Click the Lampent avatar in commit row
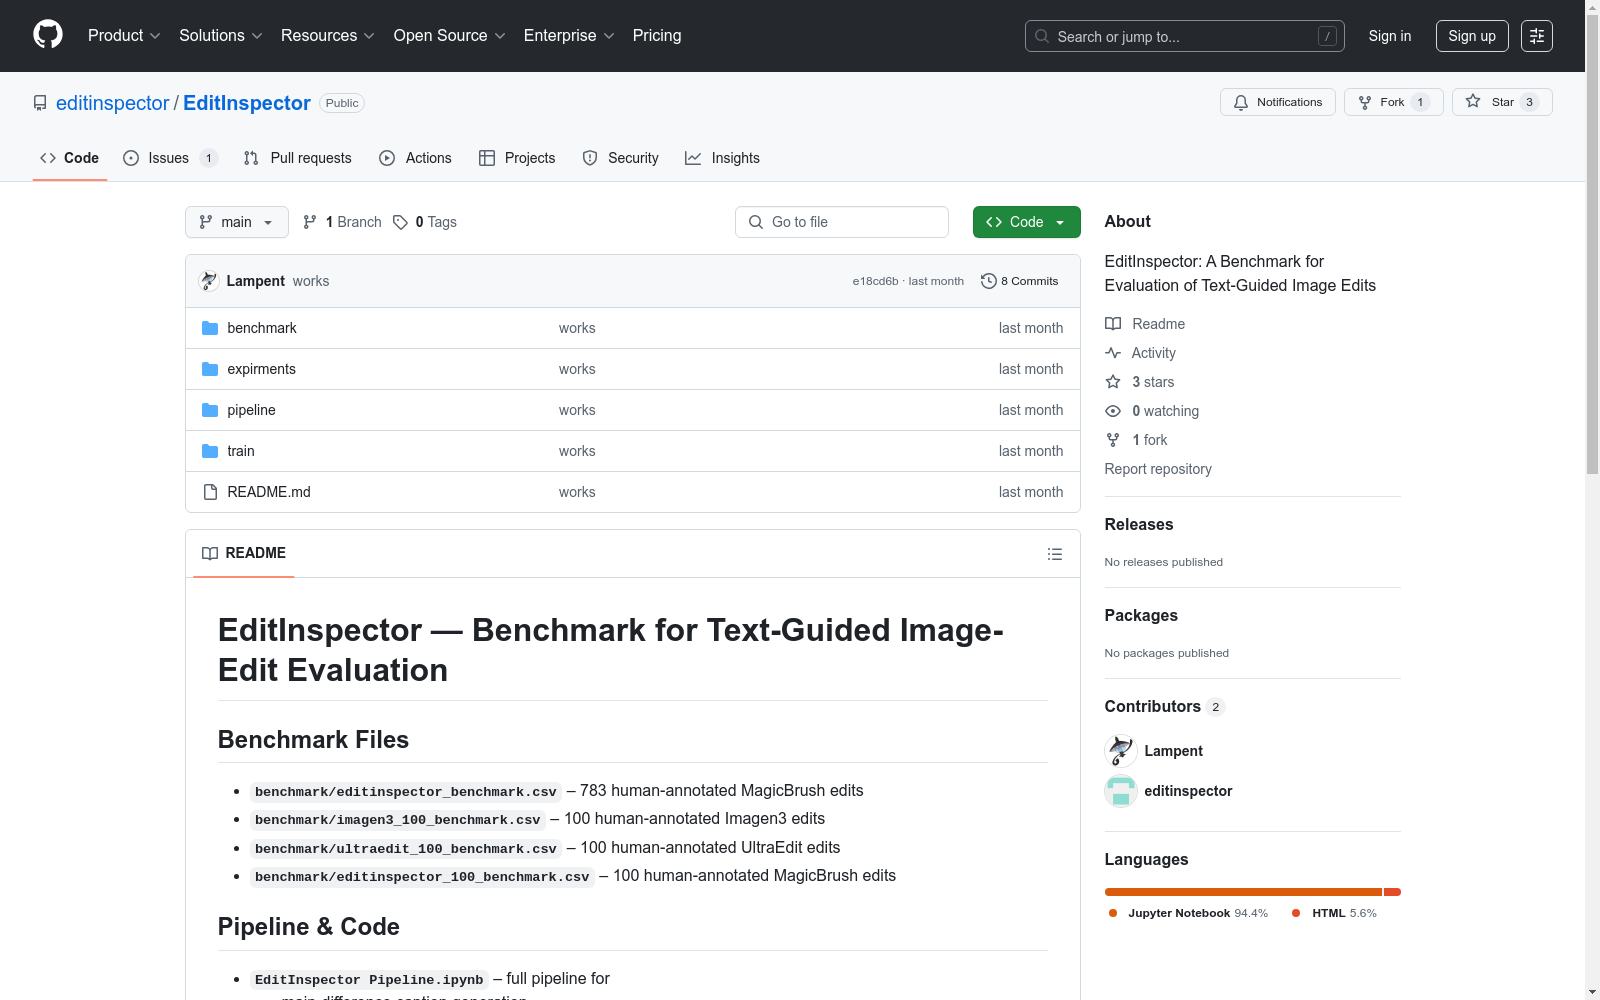This screenshot has width=1600, height=1000. (x=209, y=281)
